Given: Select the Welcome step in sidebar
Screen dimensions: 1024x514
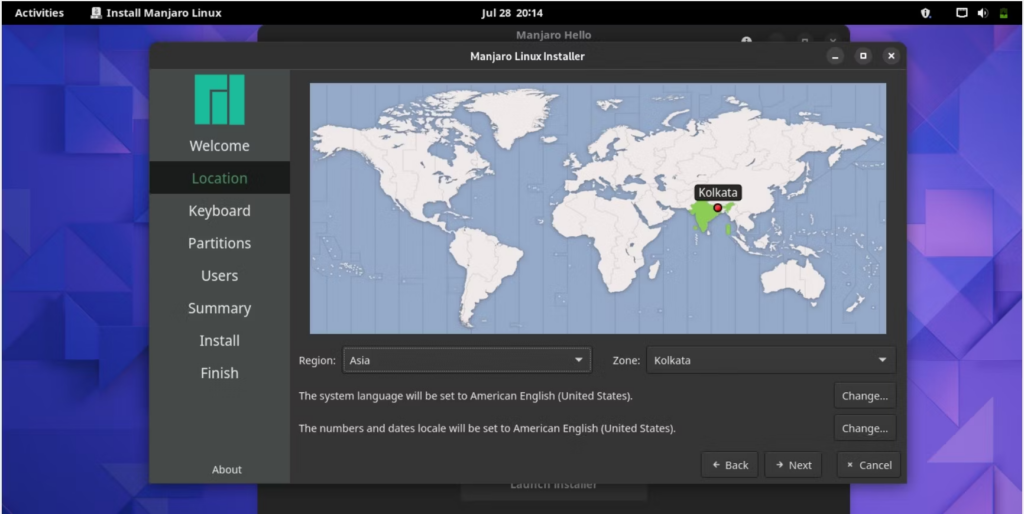Looking at the screenshot, I should pos(219,146).
